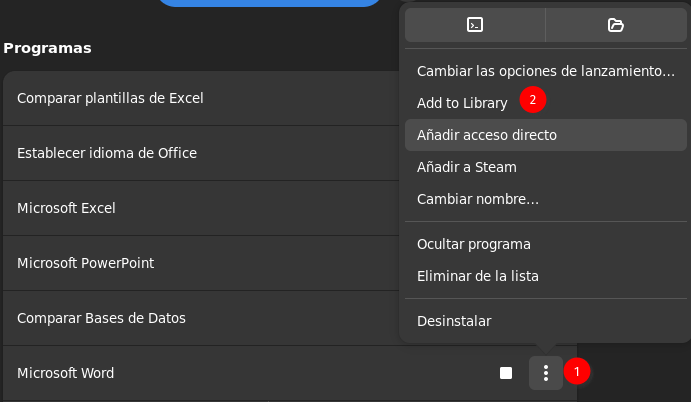This screenshot has width=691, height=402.
Task: Click the Microsoft Word program row label
Action: (66, 373)
